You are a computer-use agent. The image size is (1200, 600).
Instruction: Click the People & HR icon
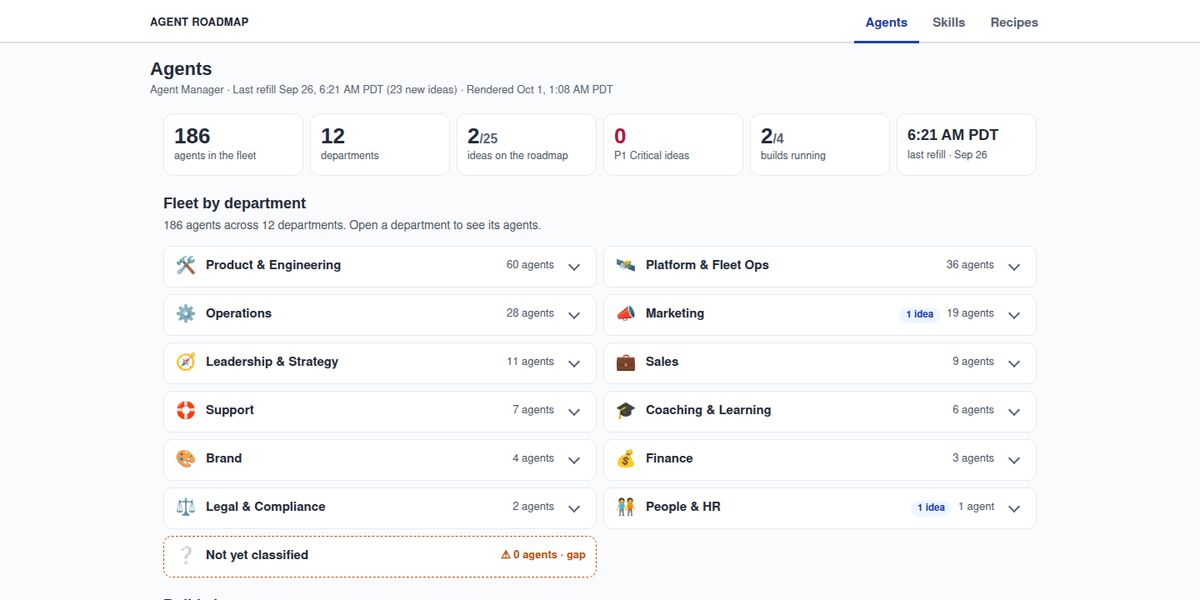click(x=626, y=507)
